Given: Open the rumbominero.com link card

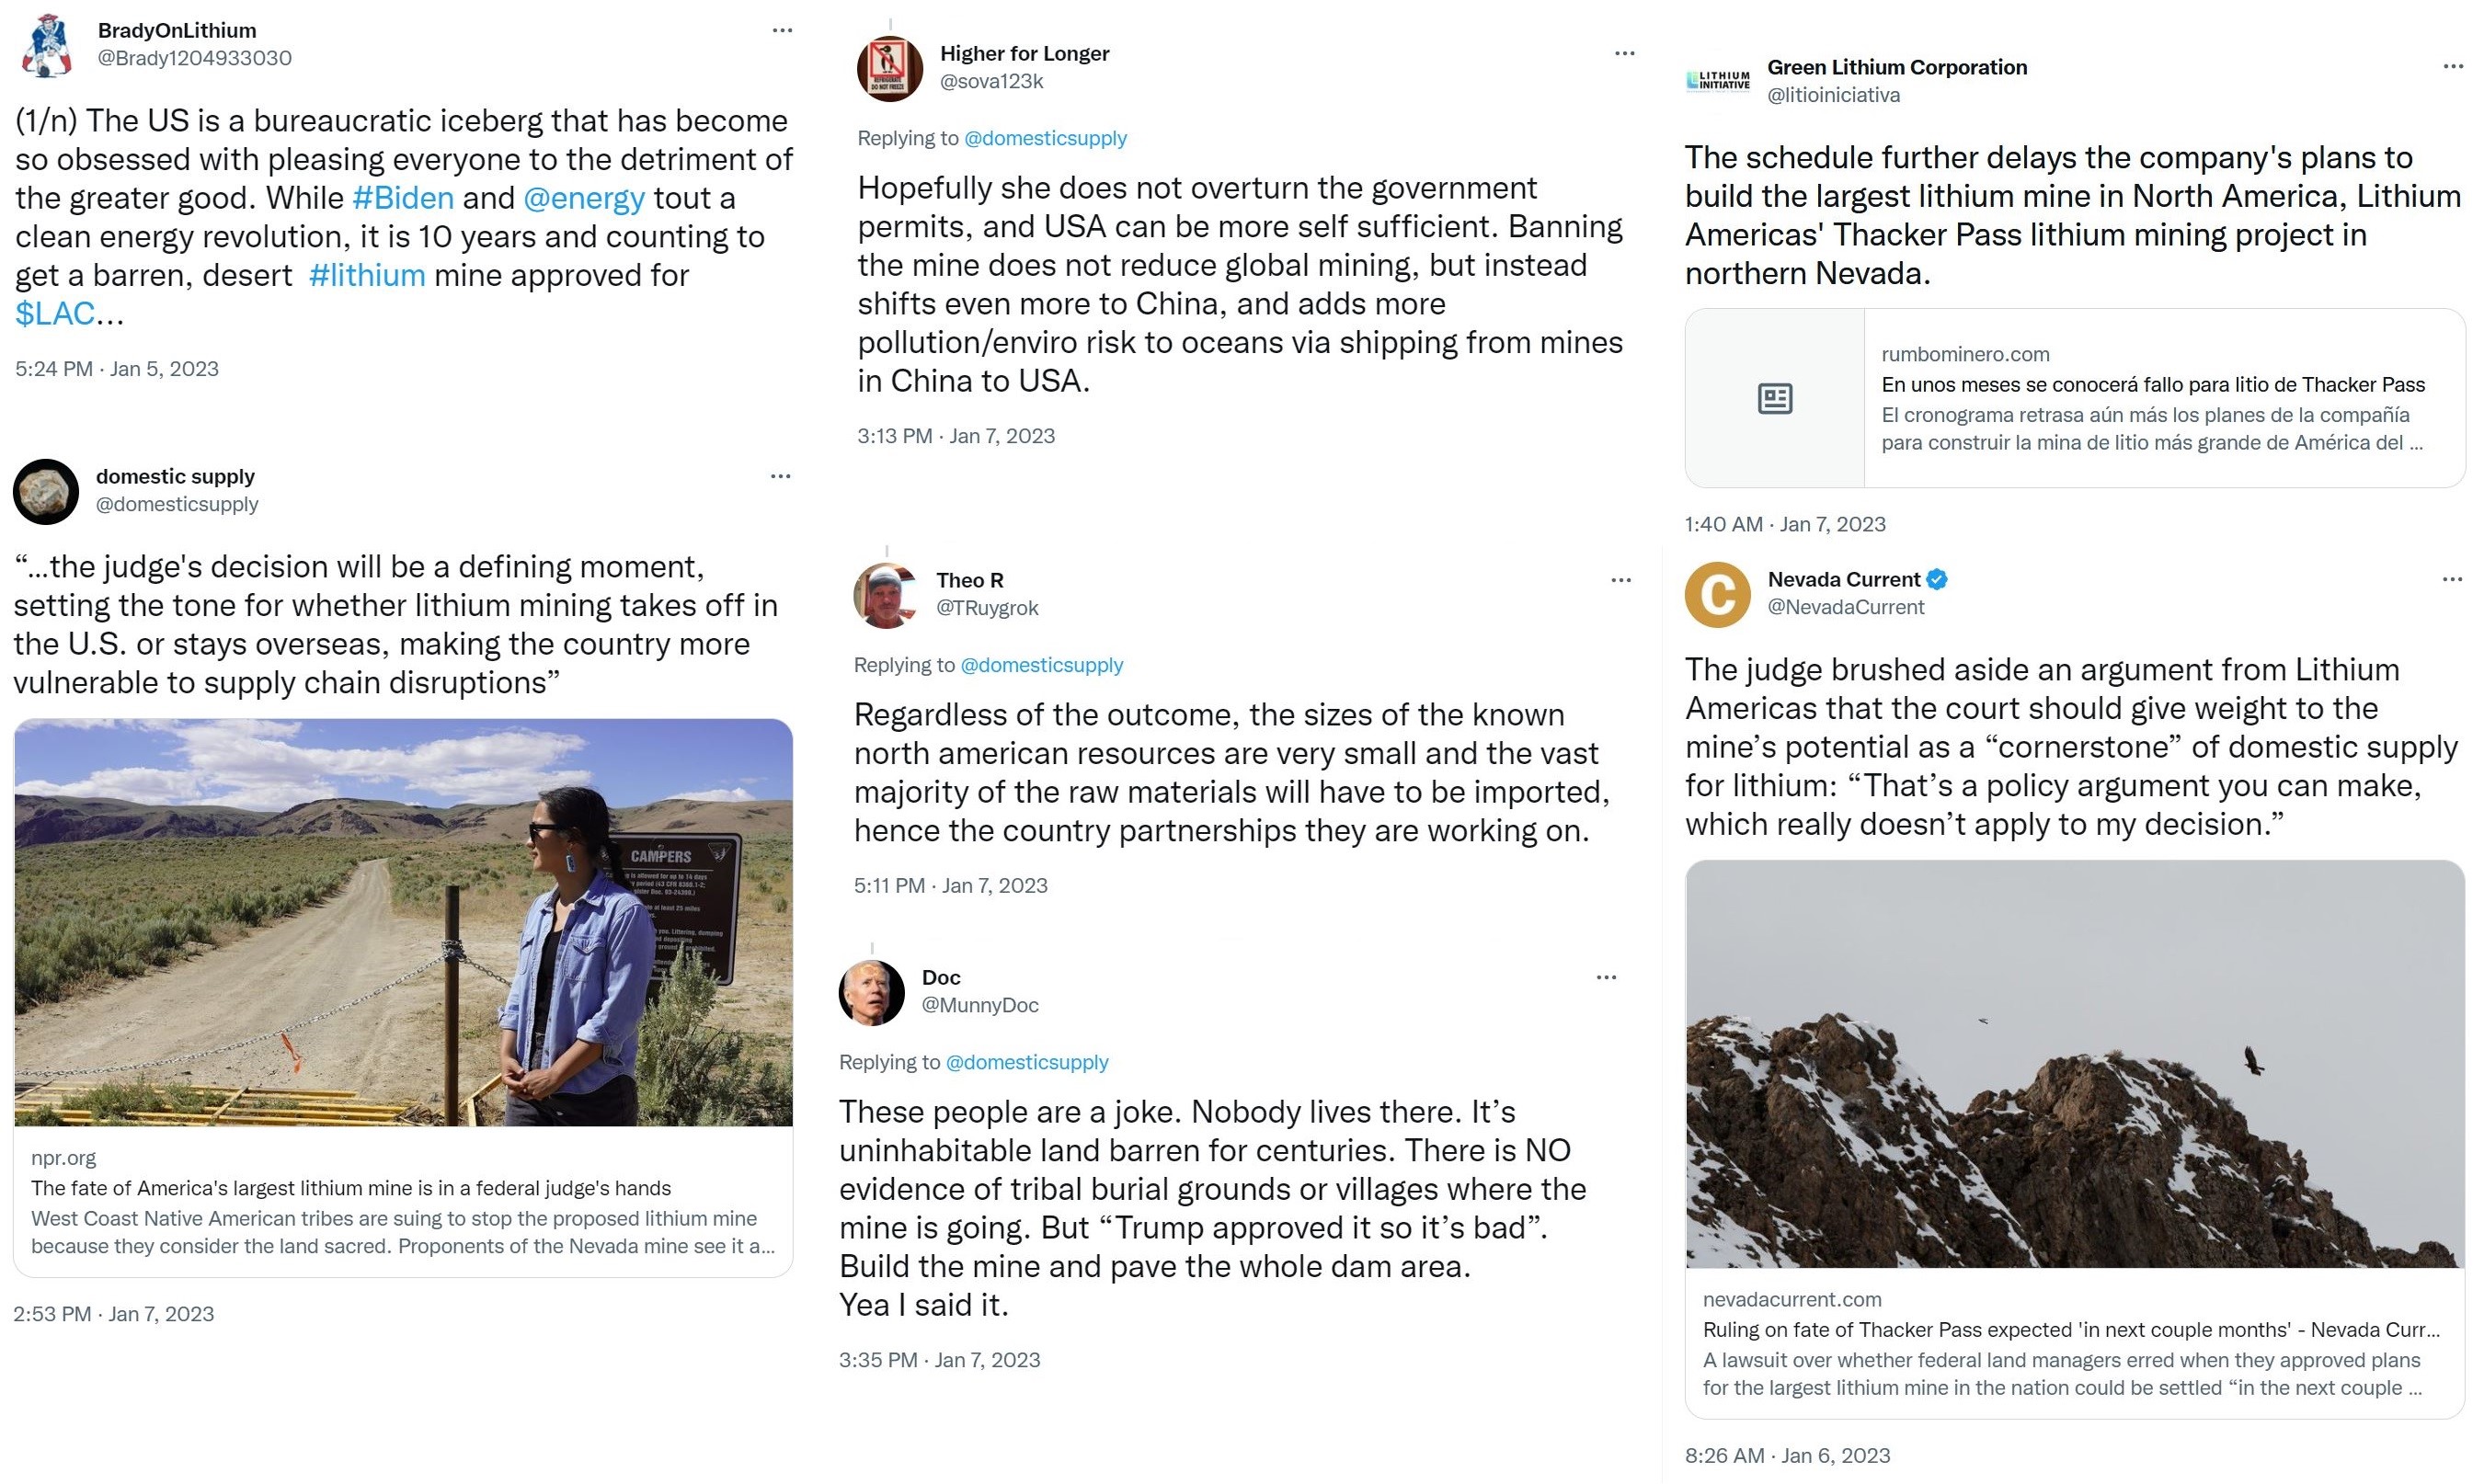Looking at the screenshot, I should point(2074,398).
